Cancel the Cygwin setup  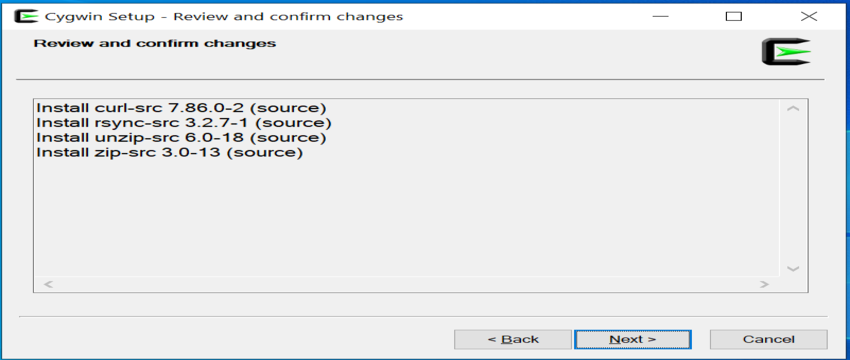769,339
